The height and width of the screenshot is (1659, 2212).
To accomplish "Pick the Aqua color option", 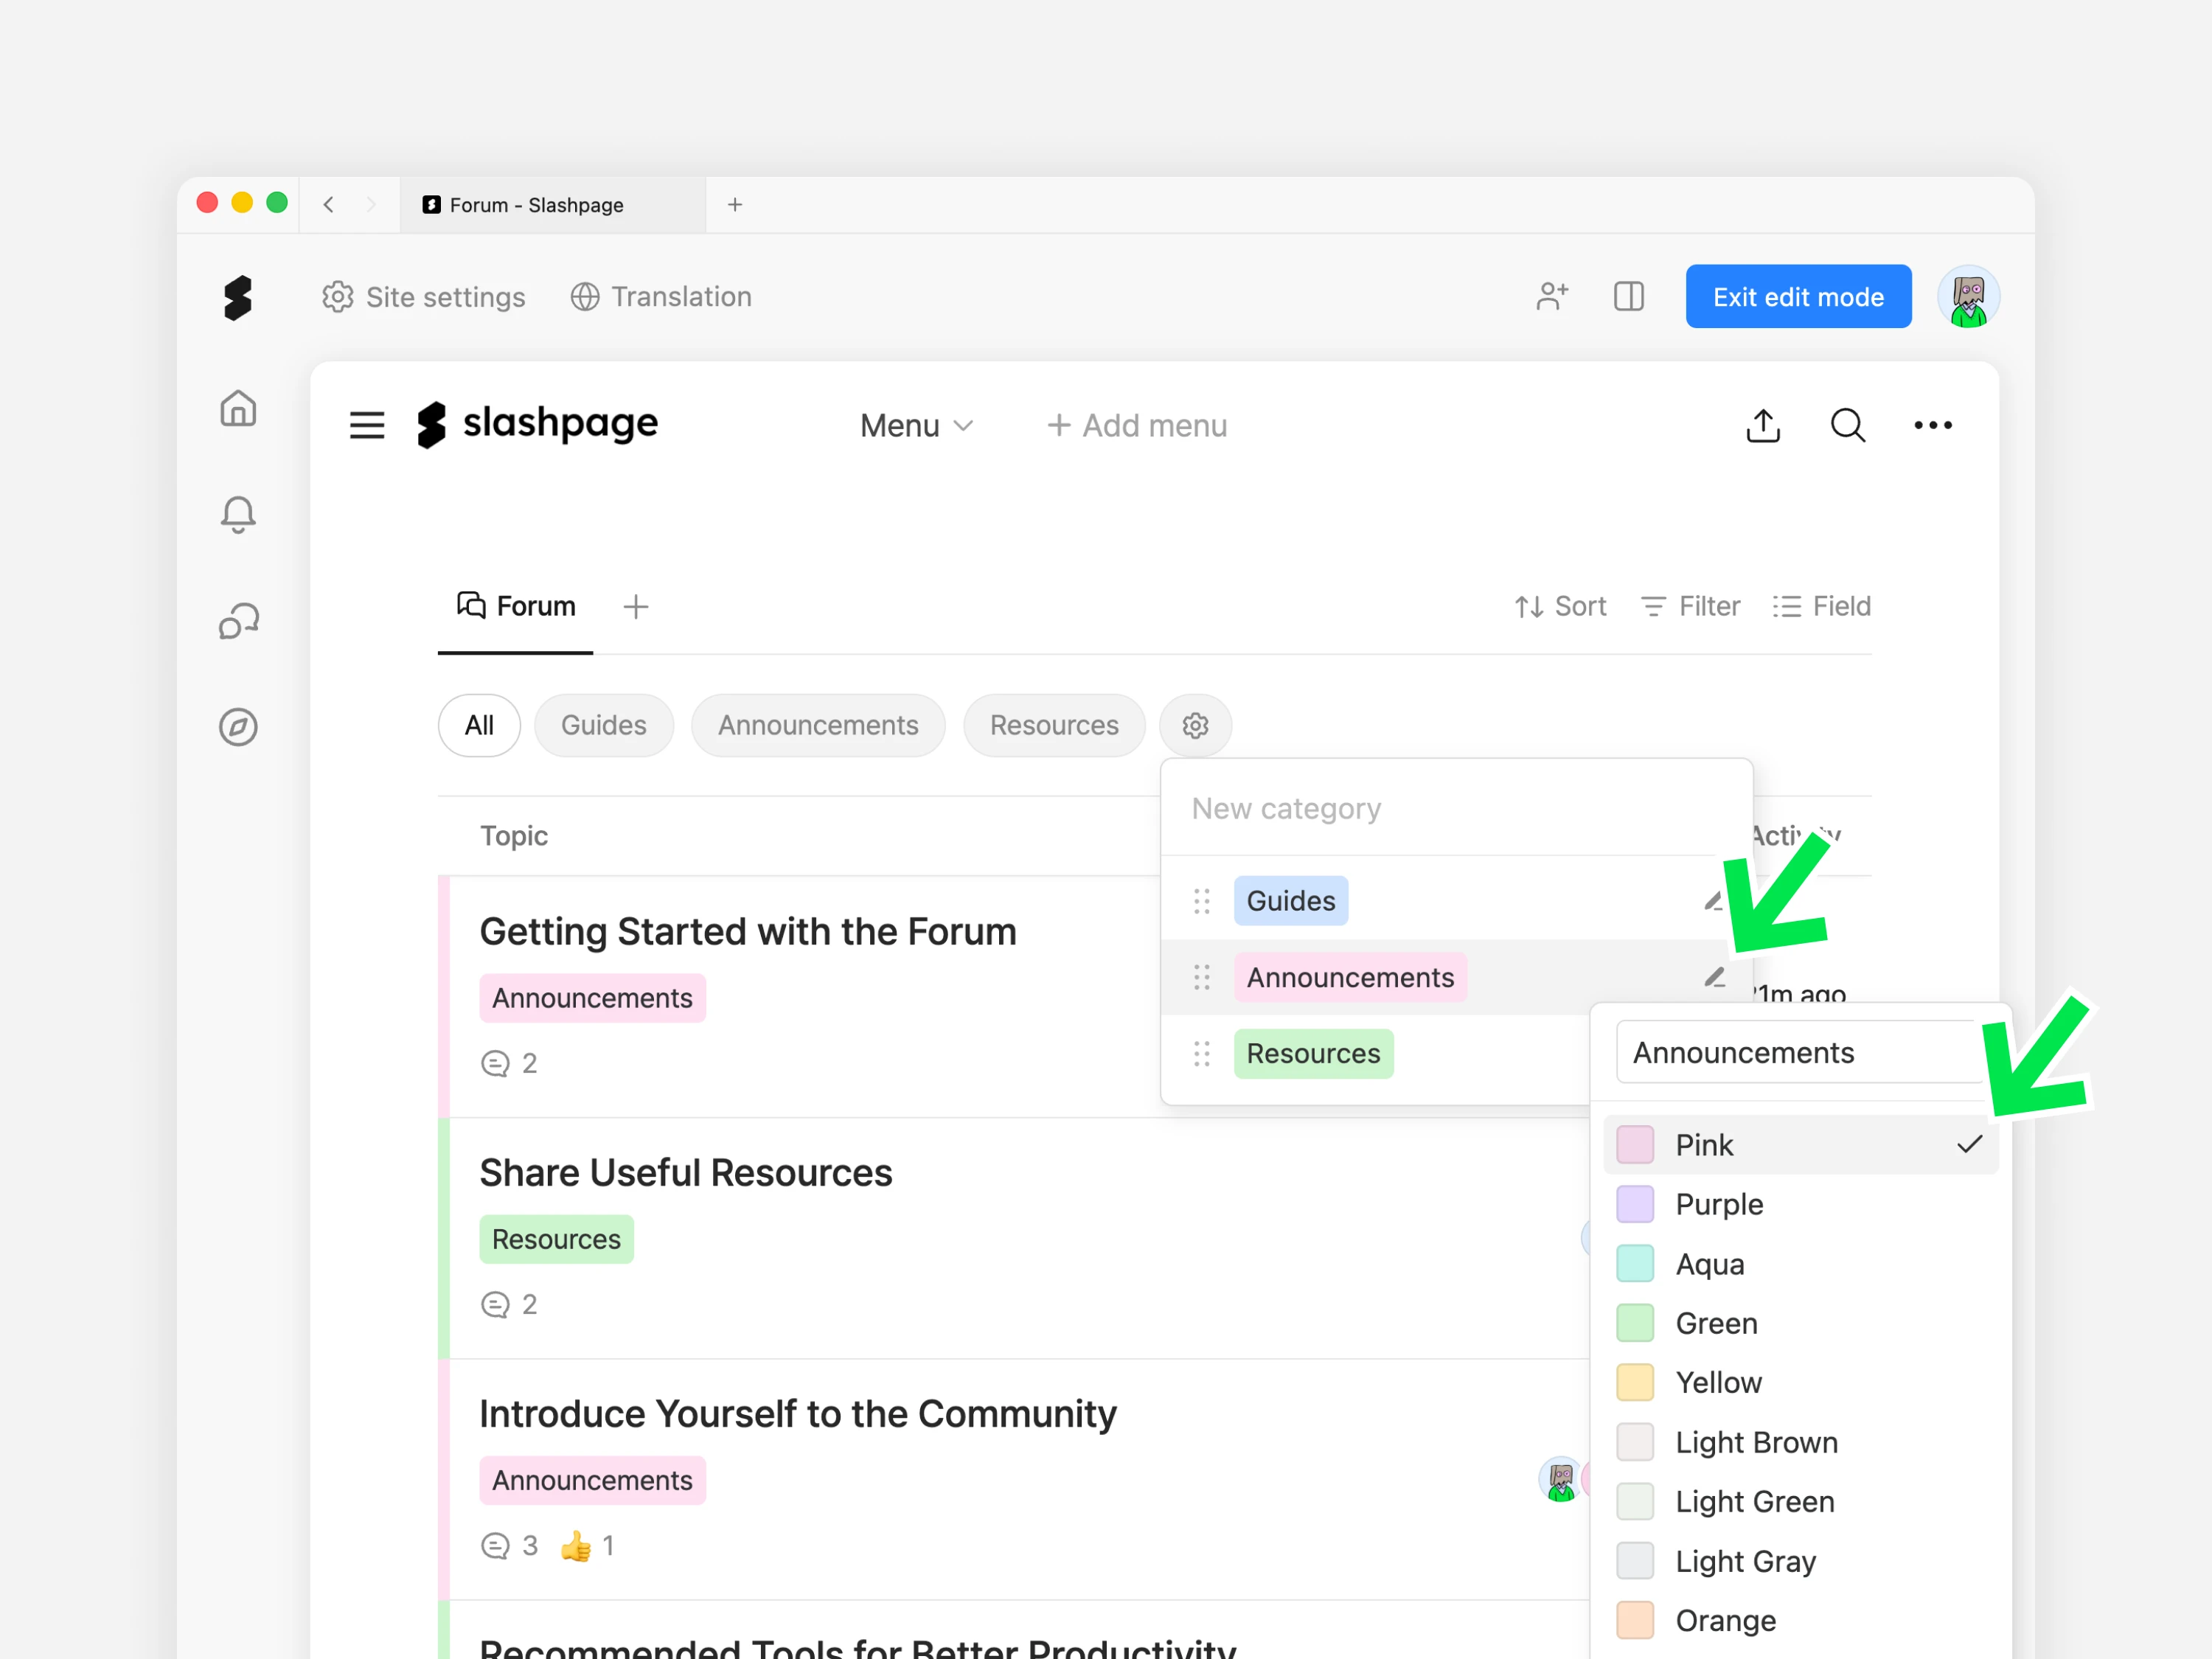I will click(x=1709, y=1264).
